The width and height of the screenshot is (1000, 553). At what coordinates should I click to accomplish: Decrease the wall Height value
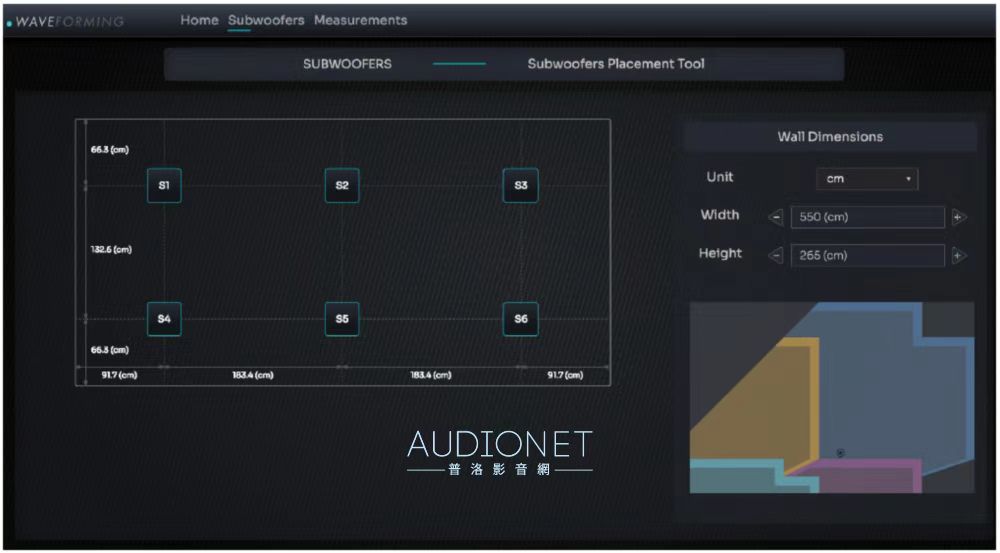(776, 256)
